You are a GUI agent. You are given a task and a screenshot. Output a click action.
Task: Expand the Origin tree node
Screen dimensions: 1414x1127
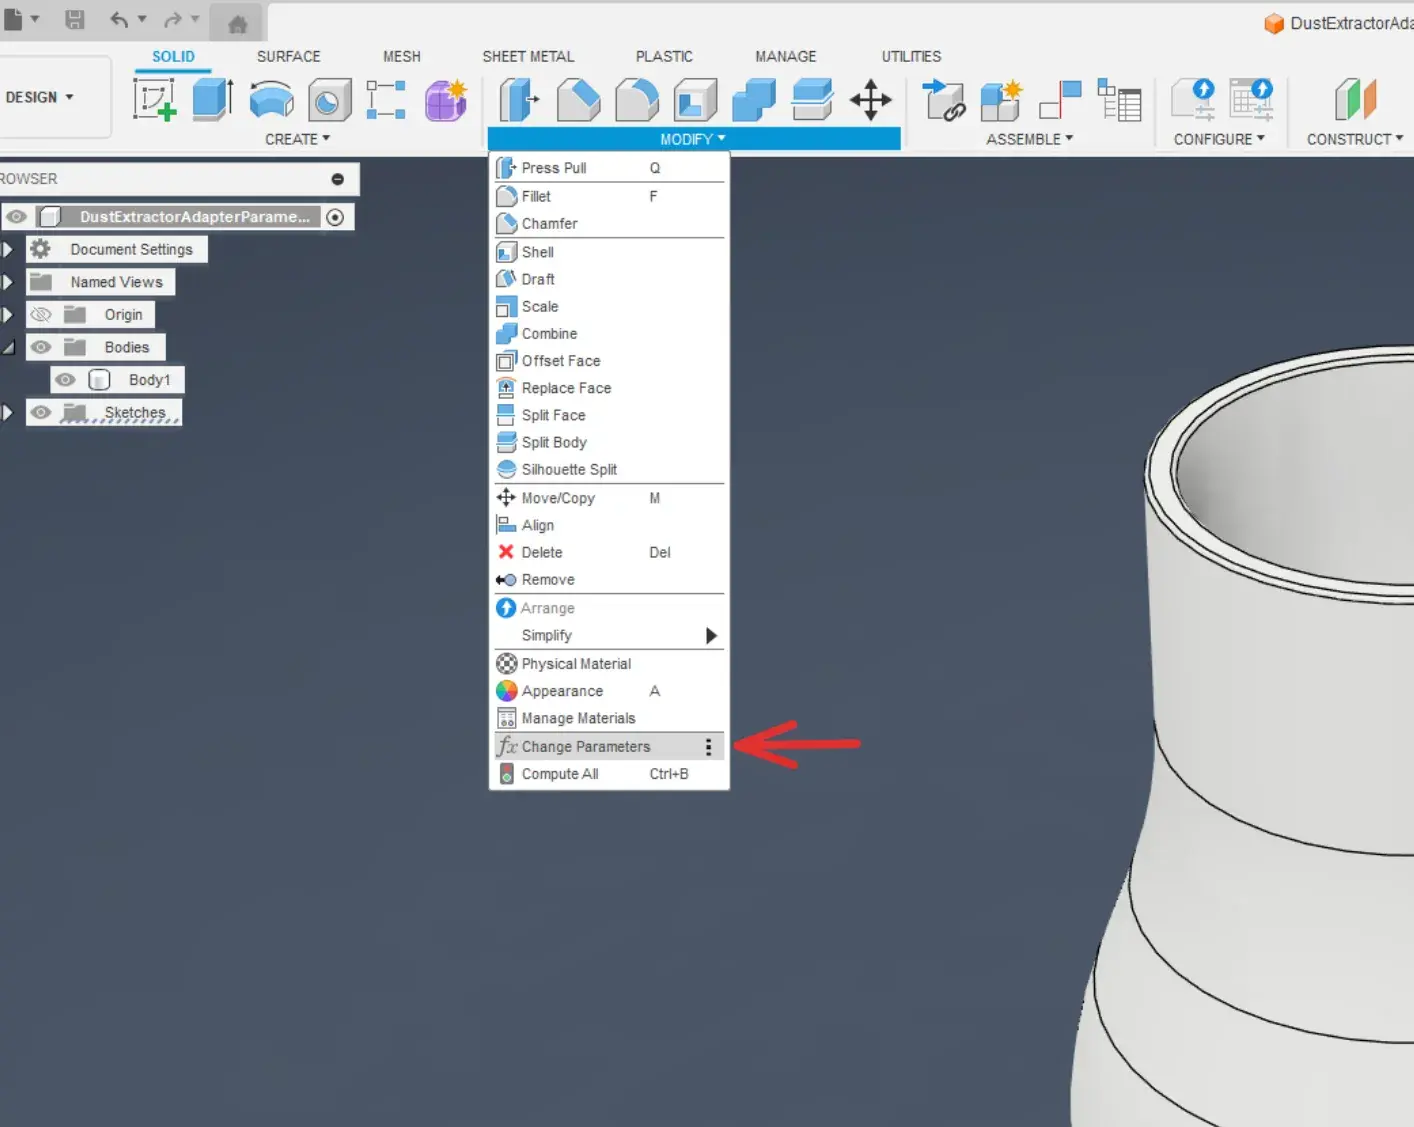[8, 314]
